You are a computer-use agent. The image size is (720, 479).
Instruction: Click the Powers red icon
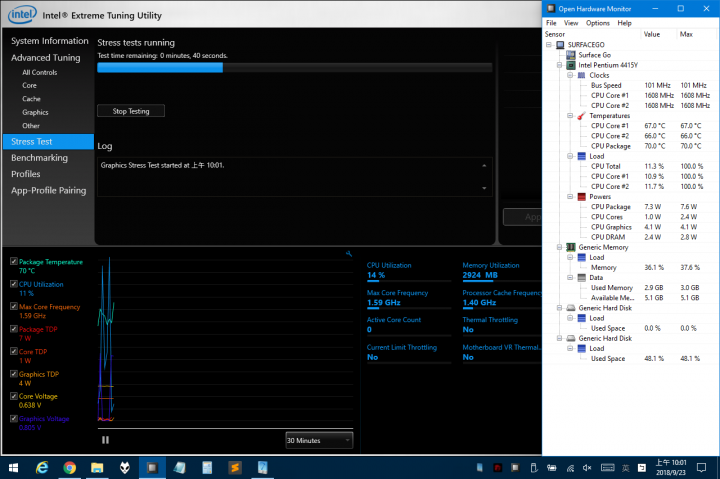[x=581, y=197]
